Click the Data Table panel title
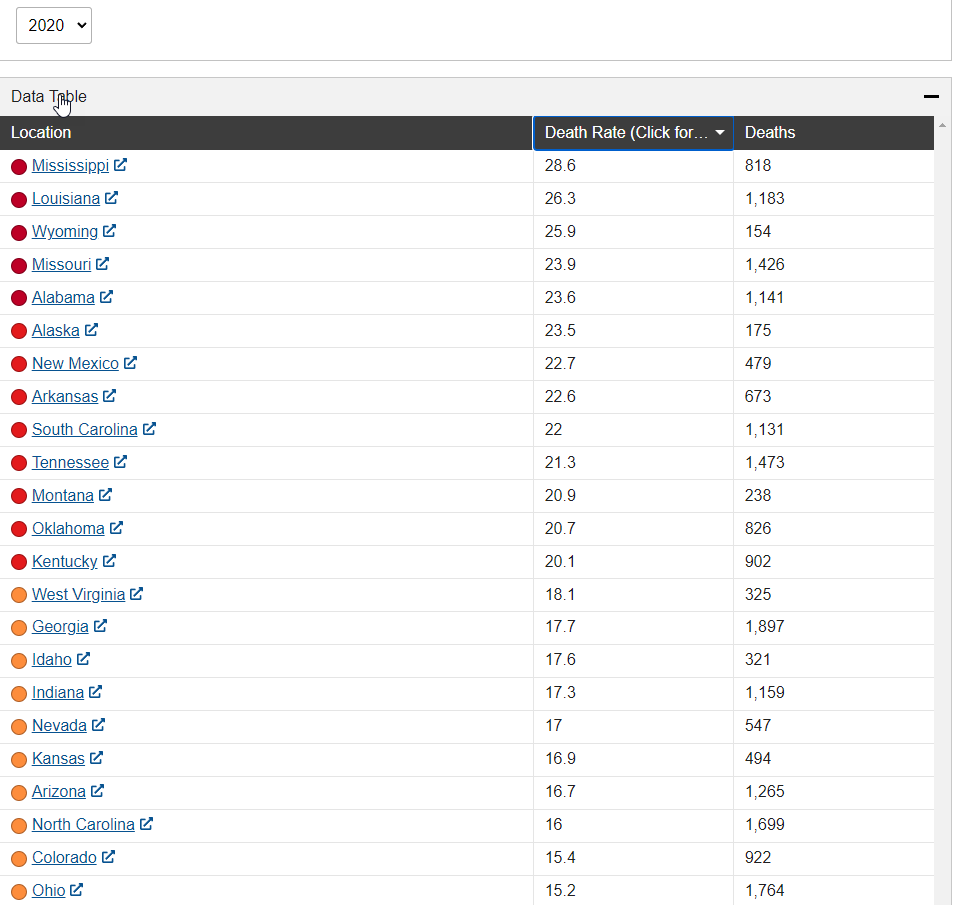 click(x=48, y=96)
